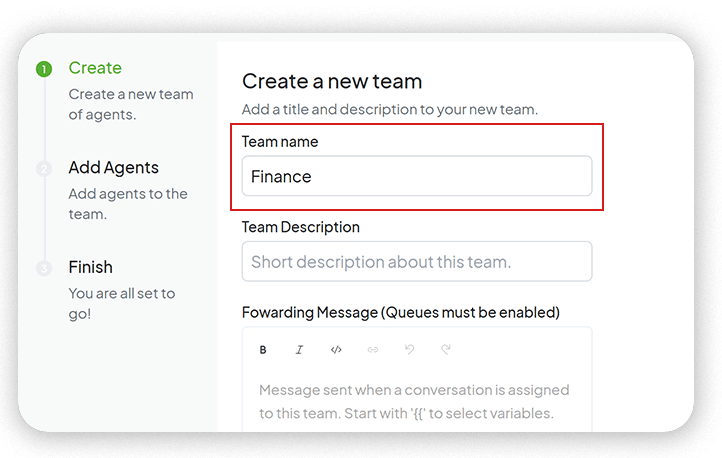Toggle bold formatting in message editor
The height and width of the screenshot is (458, 722).
tap(263, 350)
